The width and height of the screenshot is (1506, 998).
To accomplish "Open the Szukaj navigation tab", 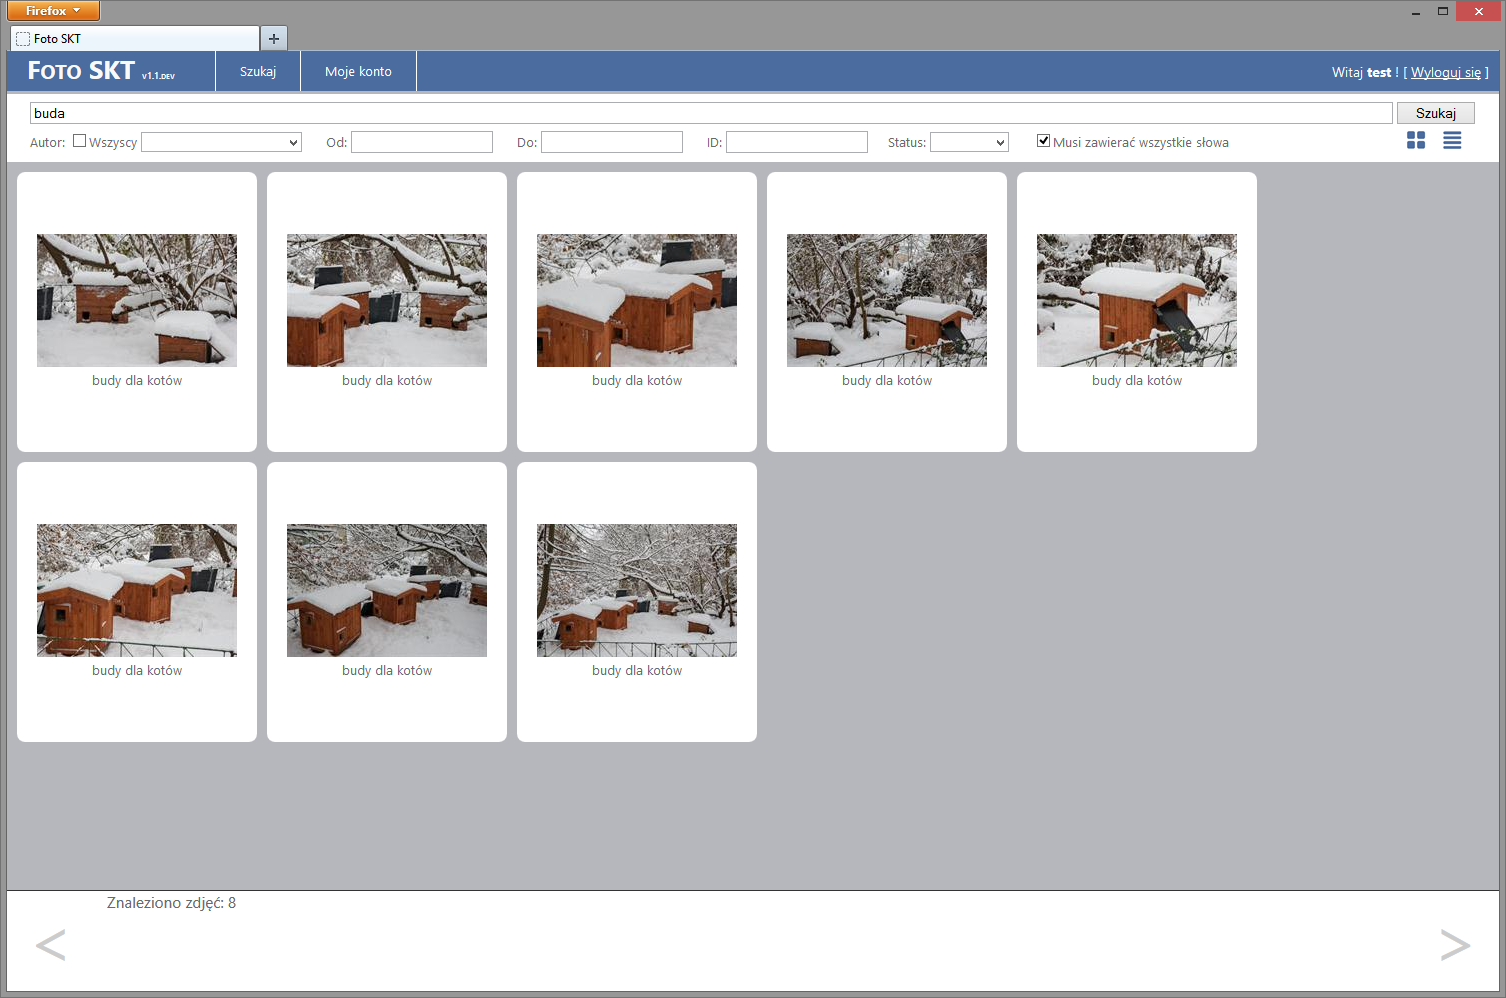I will click(x=258, y=72).
